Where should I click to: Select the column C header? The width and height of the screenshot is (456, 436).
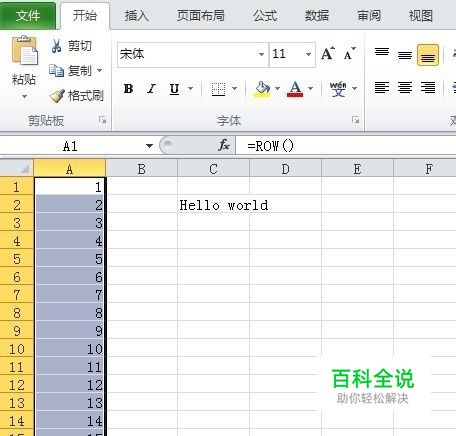coord(213,169)
